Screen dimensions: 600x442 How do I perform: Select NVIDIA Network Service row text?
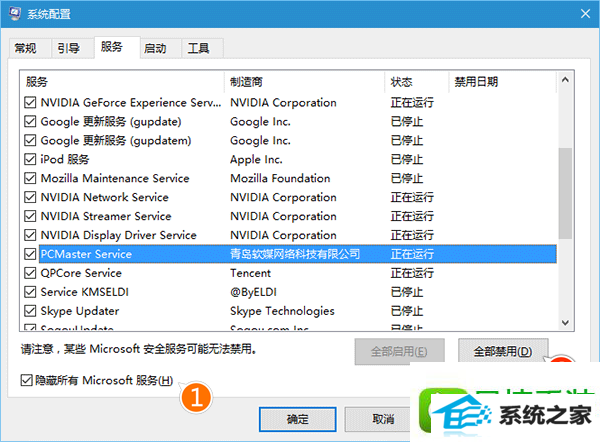(x=104, y=197)
